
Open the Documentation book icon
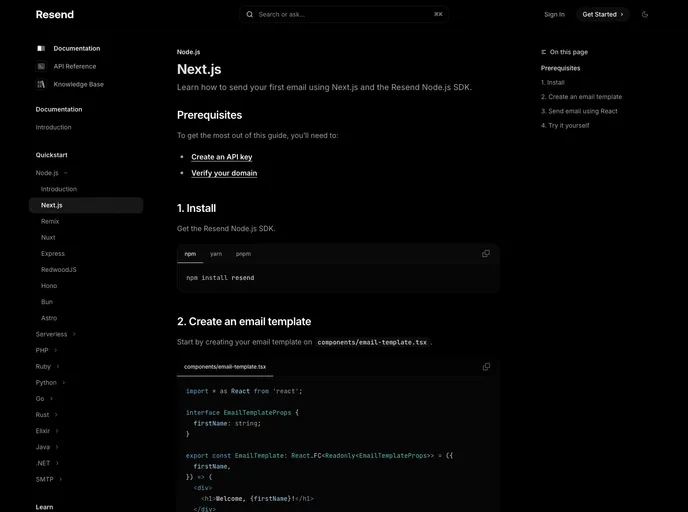41,48
